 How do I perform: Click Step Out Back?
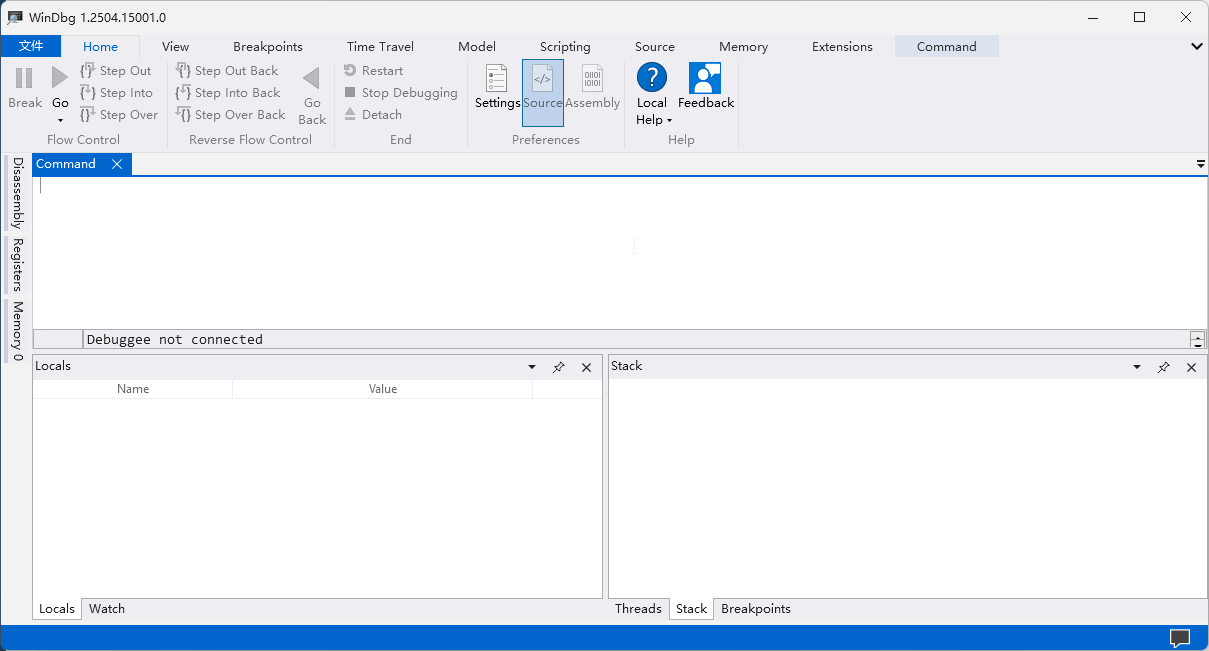(227, 71)
